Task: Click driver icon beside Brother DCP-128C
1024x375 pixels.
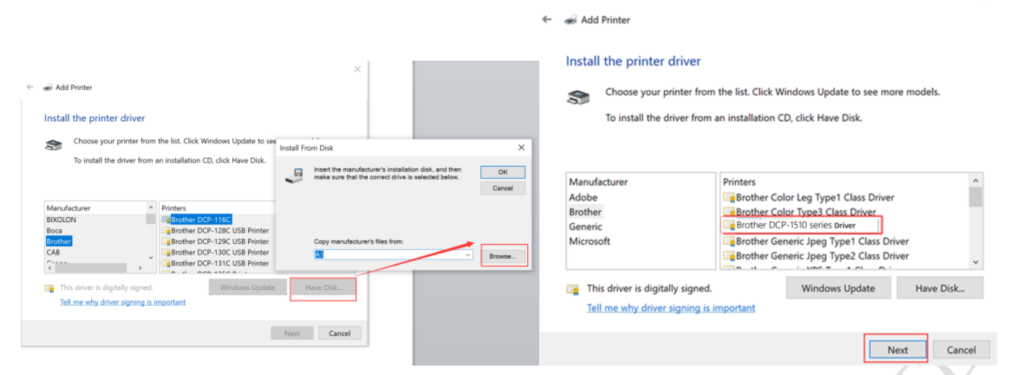Action: (x=166, y=231)
